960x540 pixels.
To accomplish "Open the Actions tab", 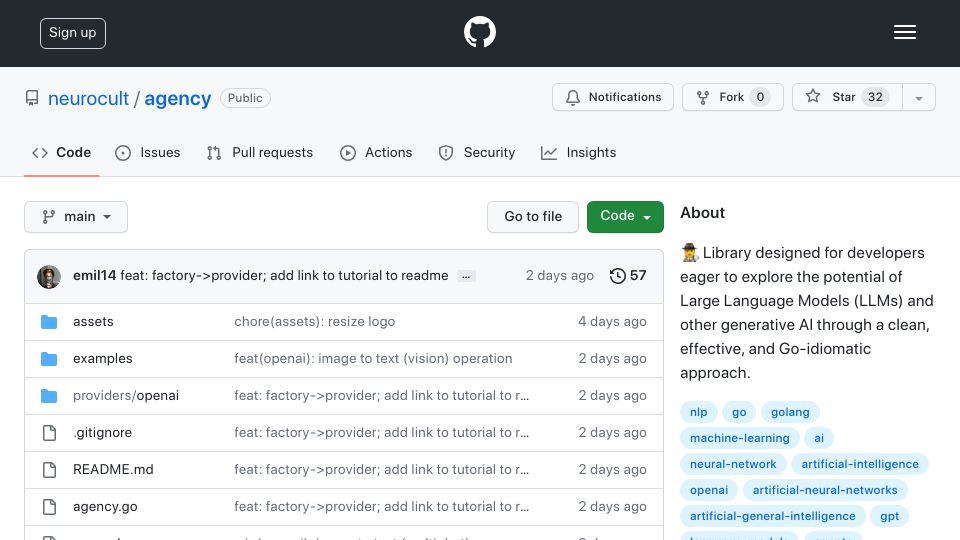I will coord(376,152).
